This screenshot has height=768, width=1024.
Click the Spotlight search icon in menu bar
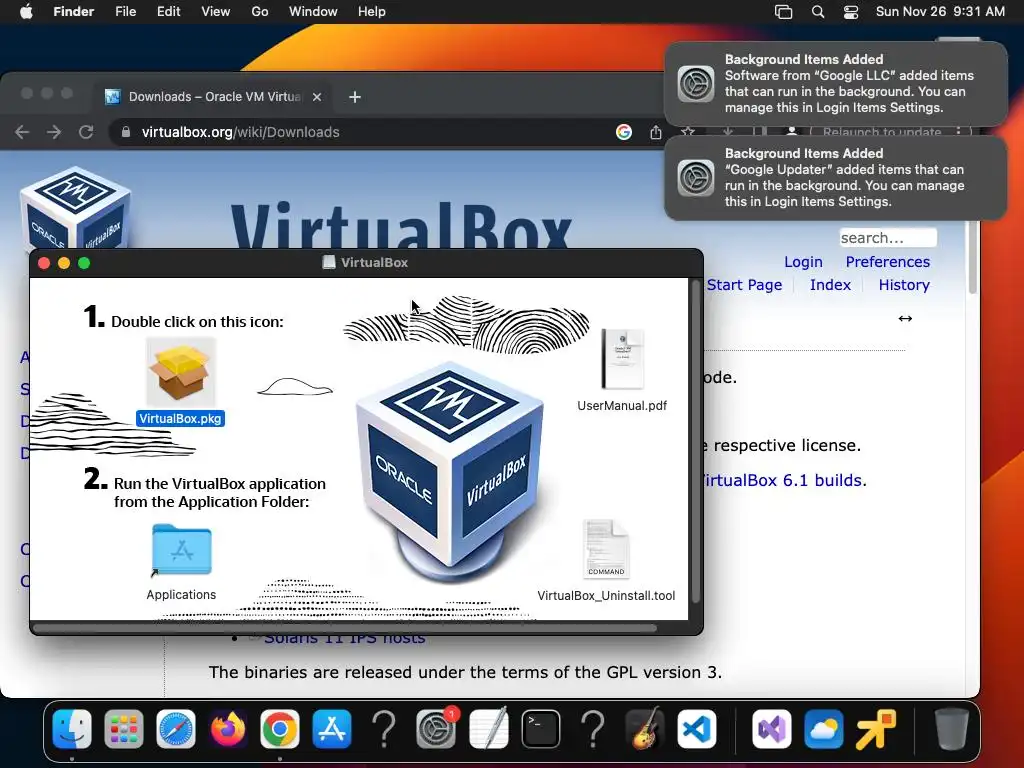tap(818, 12)
